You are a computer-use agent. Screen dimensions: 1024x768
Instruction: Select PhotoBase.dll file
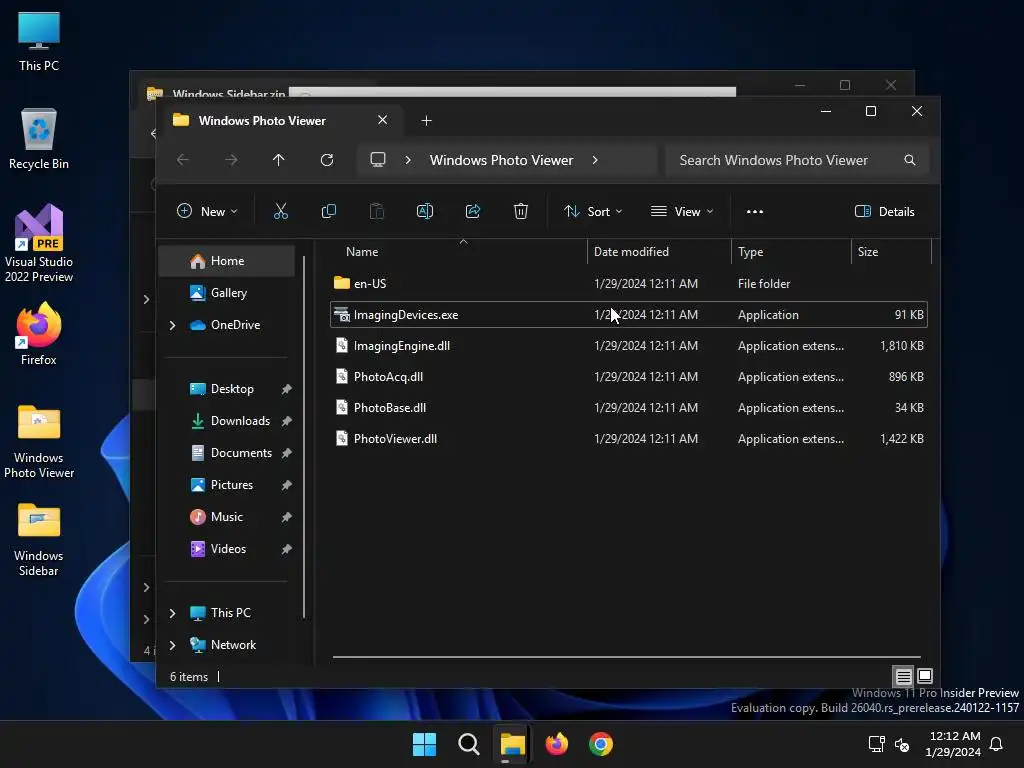[628, 408]
